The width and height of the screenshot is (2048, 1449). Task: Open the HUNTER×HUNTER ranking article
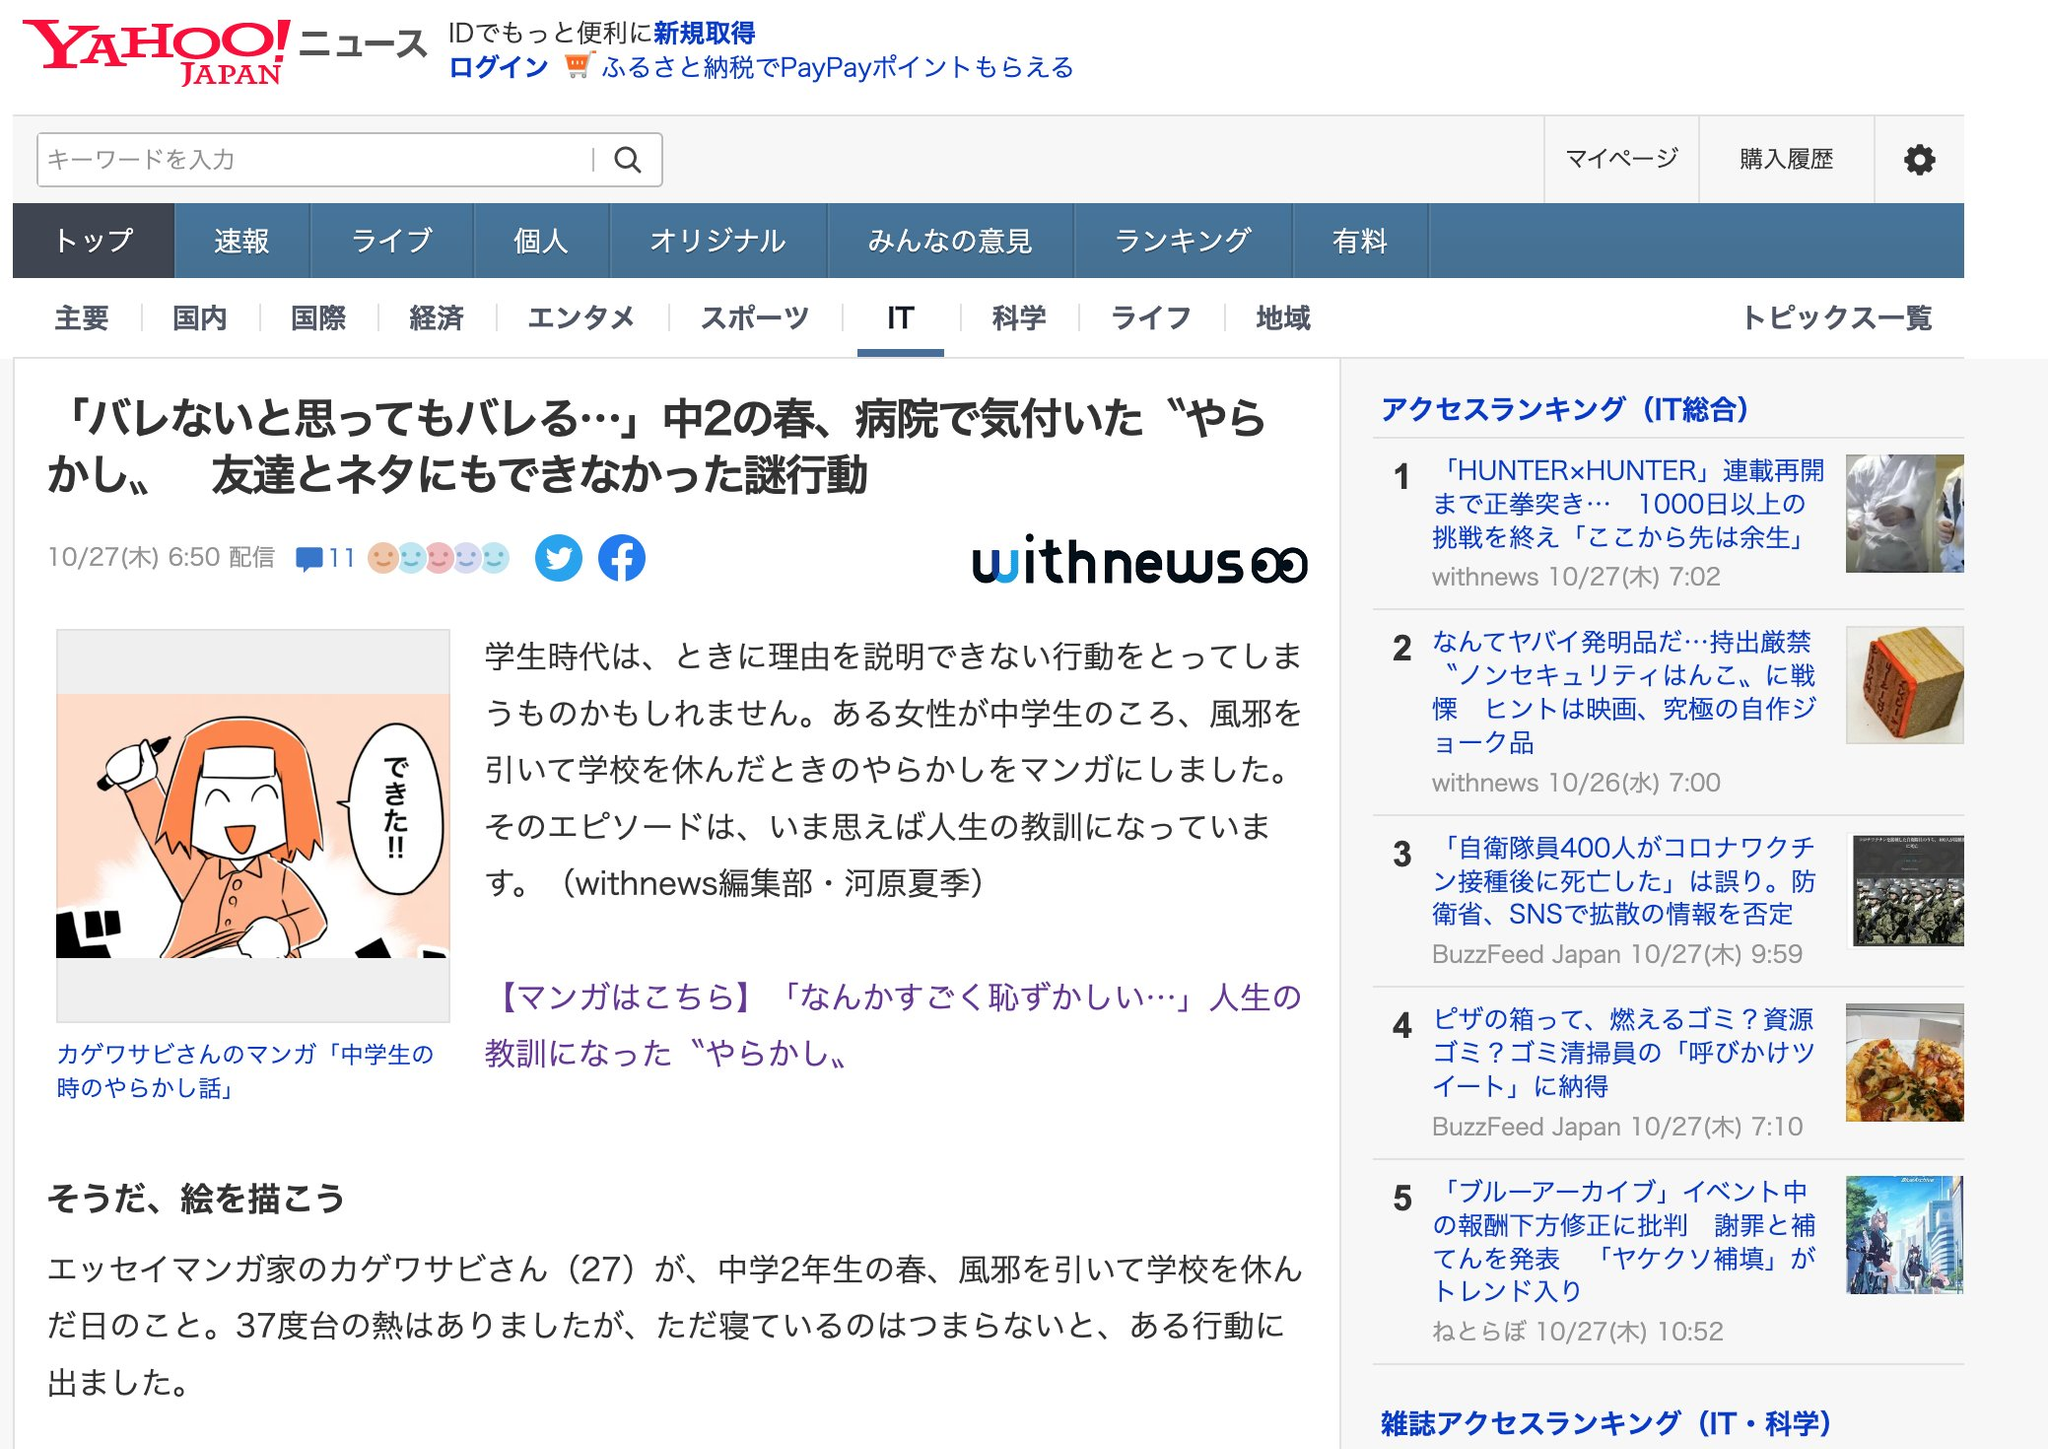tap(1627, 503)
